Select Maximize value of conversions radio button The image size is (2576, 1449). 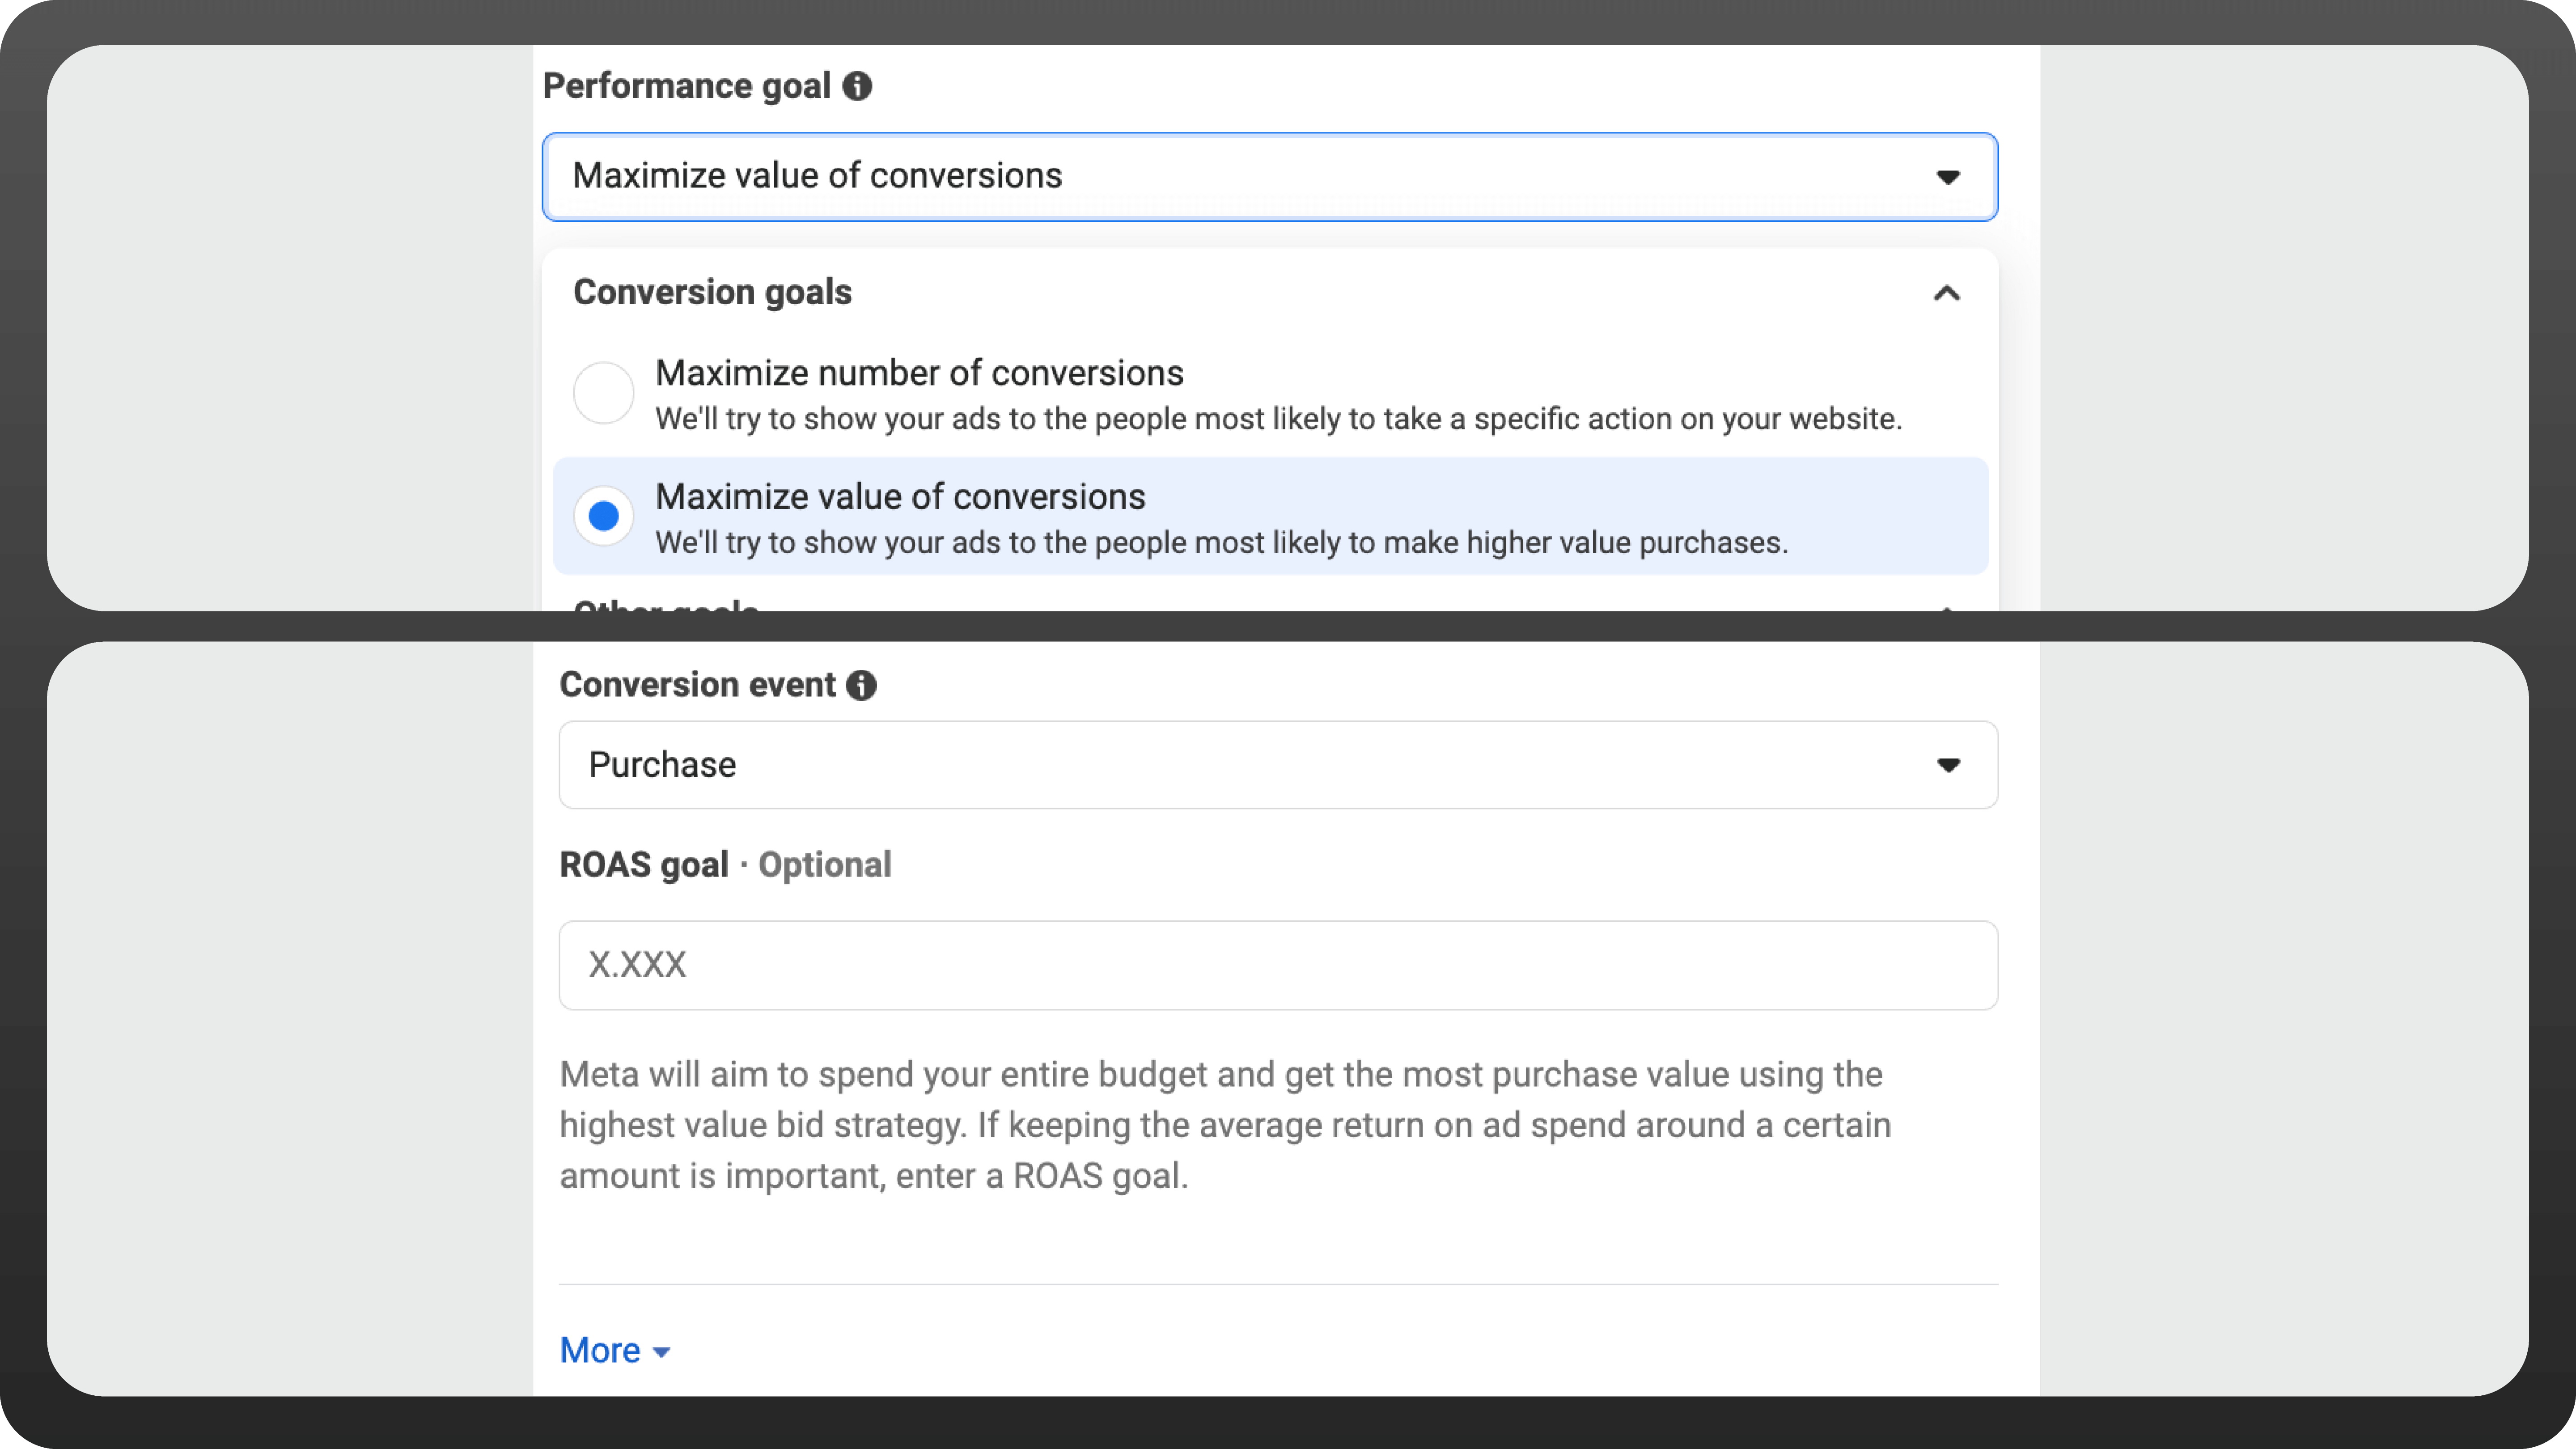click(603, 516)
